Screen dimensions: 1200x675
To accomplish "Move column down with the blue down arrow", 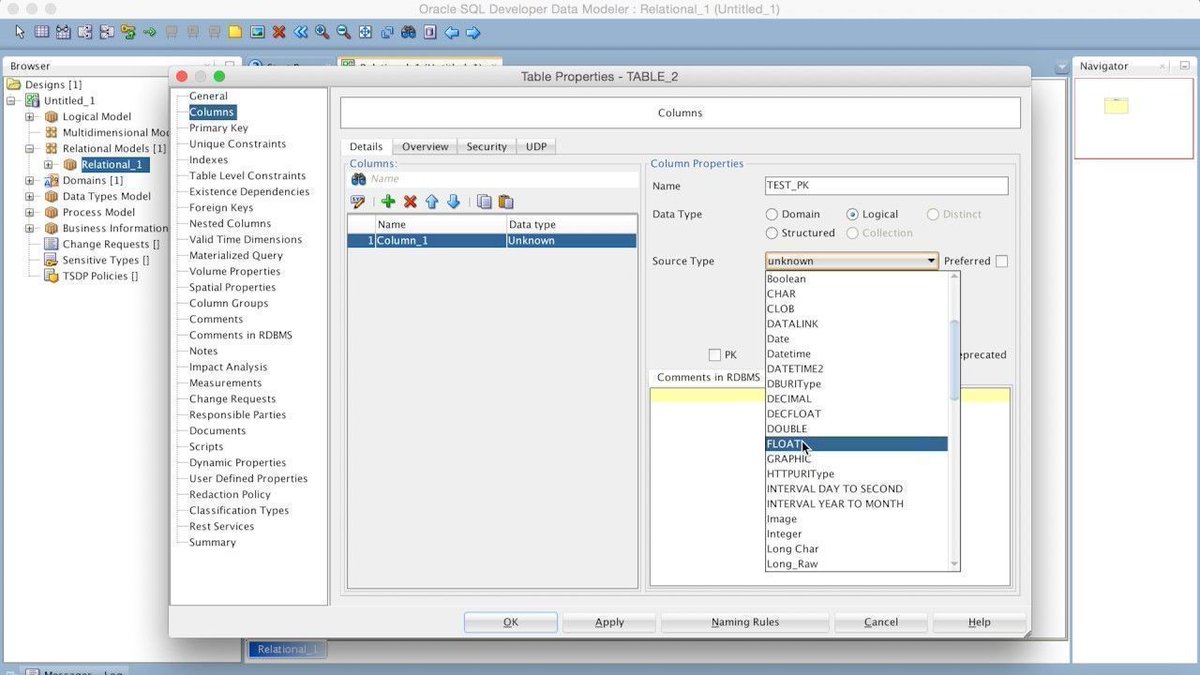I will pyautogui.click(x=453, y=202).
